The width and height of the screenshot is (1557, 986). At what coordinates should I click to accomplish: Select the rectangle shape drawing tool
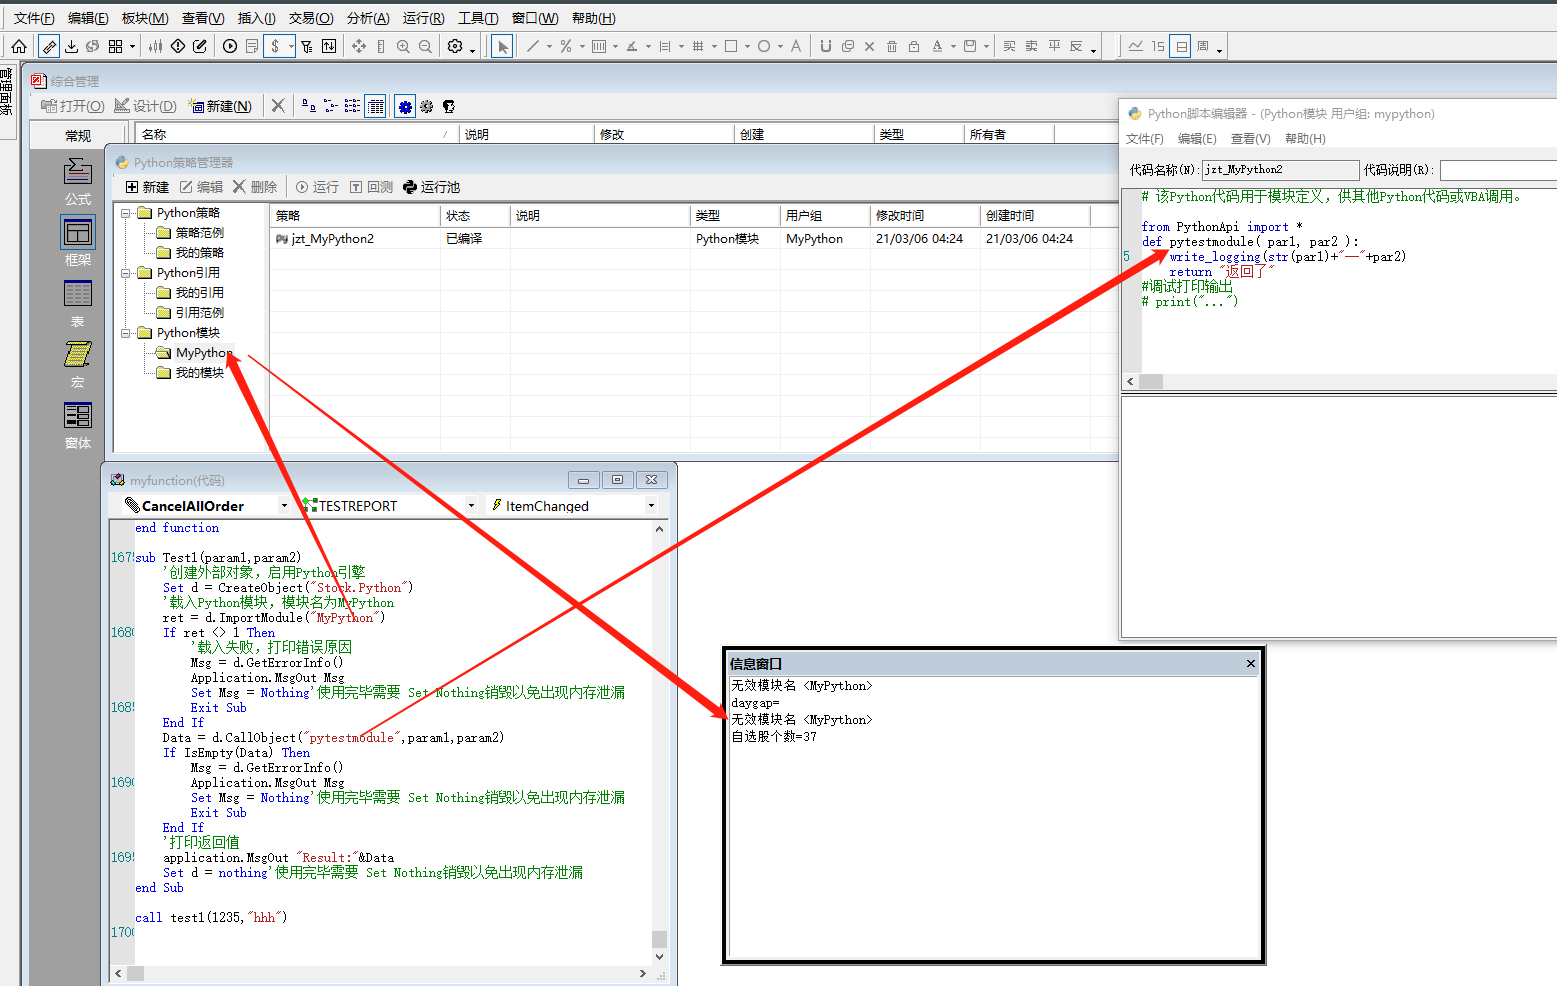[x=731, y=46]
